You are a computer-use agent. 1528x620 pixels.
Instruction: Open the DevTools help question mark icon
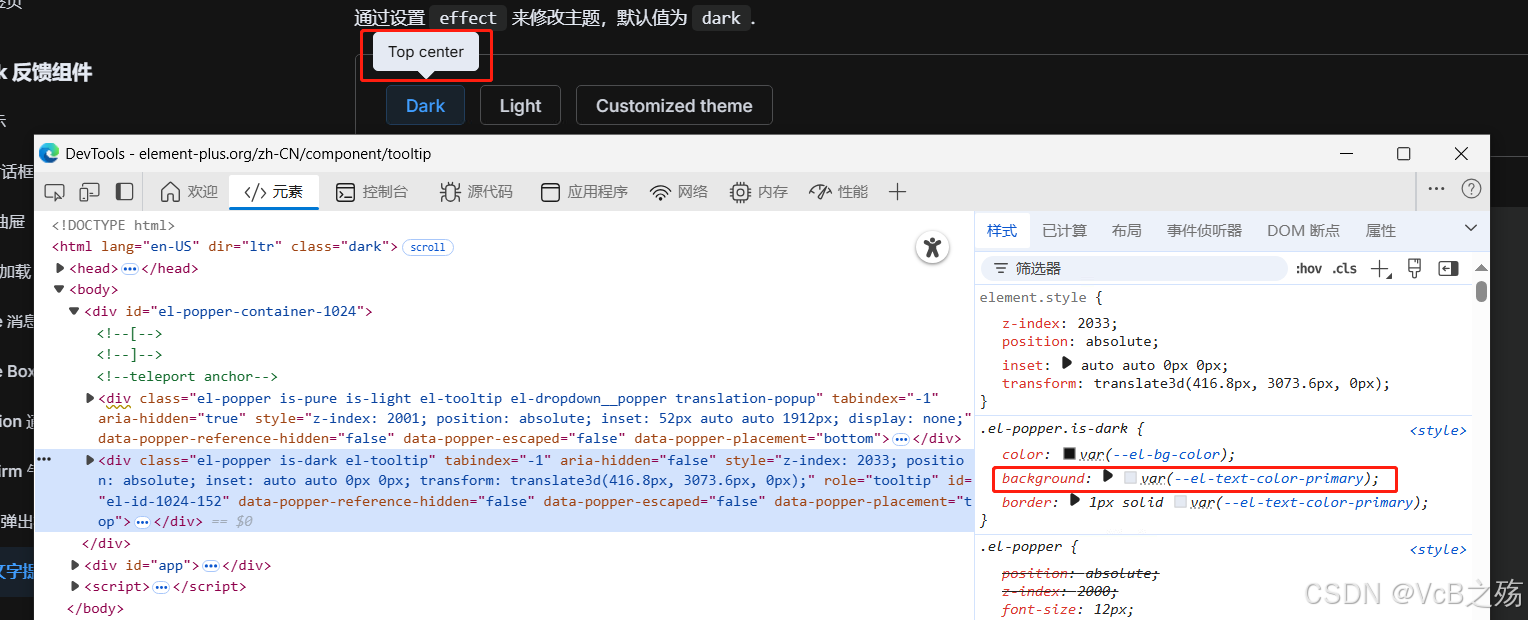(1470, 189)
